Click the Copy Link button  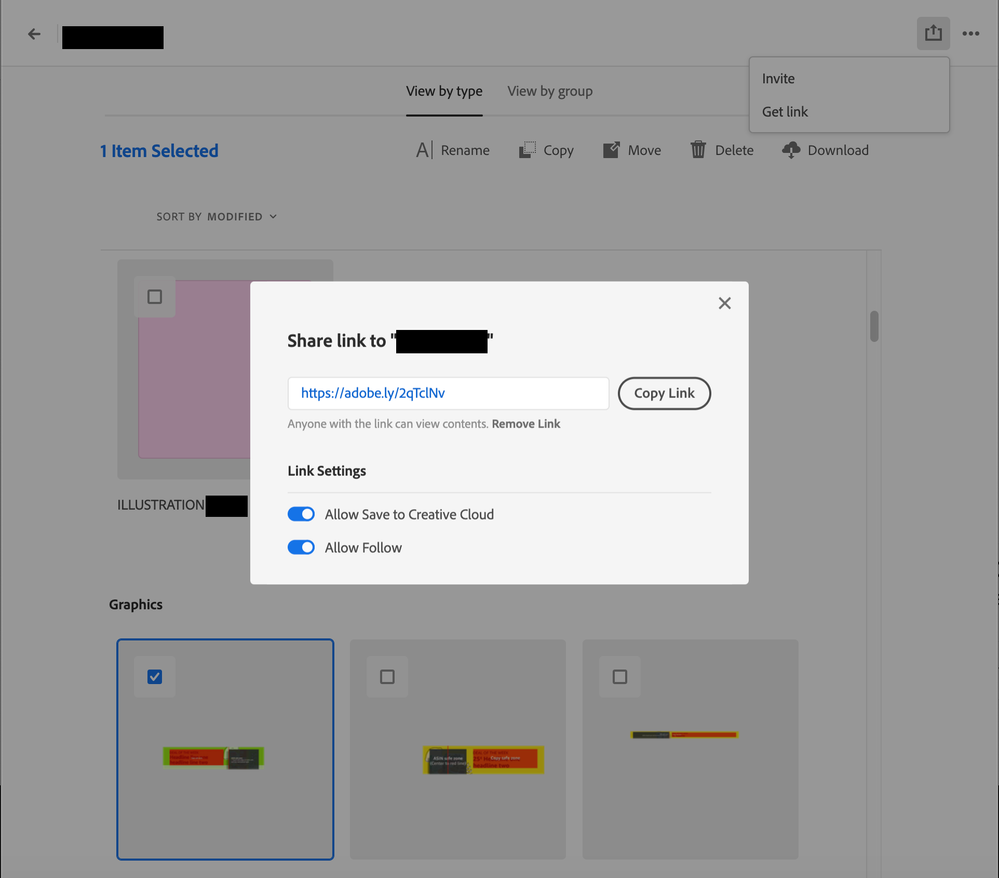point(664,393)
